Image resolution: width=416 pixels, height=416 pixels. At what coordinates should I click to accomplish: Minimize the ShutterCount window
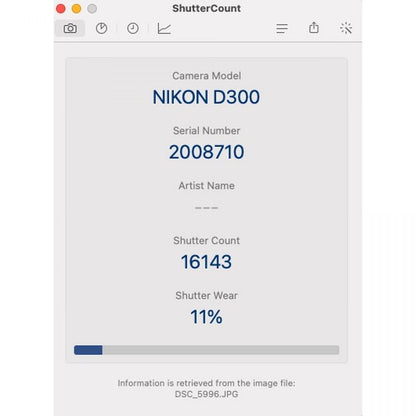(x=76, y=9)
